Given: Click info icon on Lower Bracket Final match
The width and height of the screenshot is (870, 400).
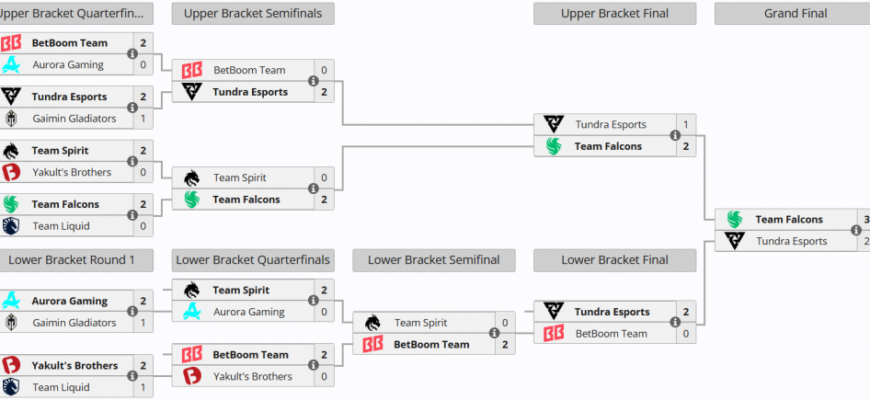Looking at the screenshot, I should (675, 322).
